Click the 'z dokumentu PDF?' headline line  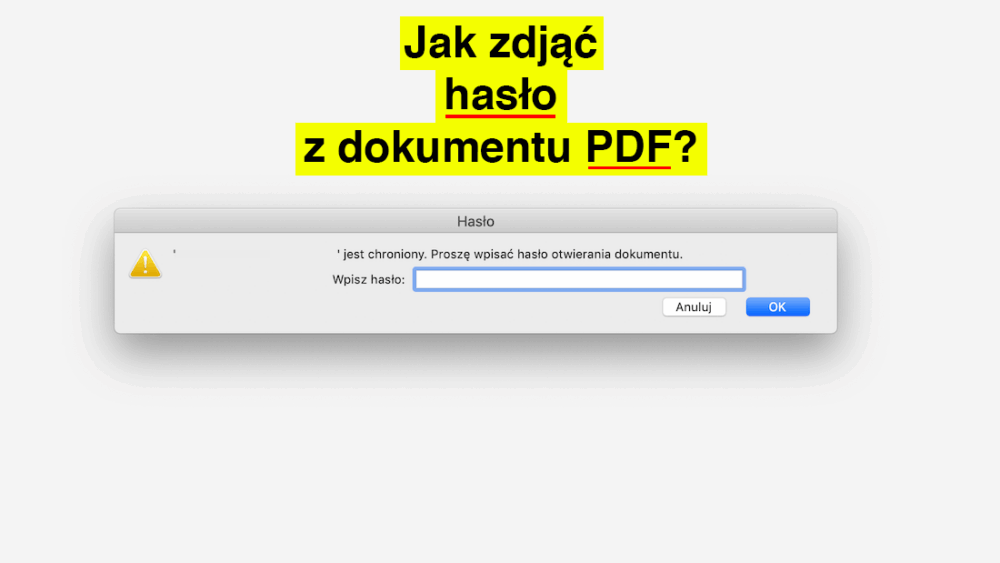pos(501,148)
